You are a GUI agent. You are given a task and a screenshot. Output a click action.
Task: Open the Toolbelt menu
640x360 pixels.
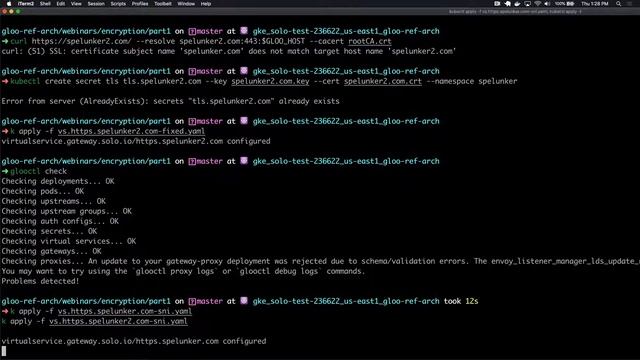tap(163, 4)
